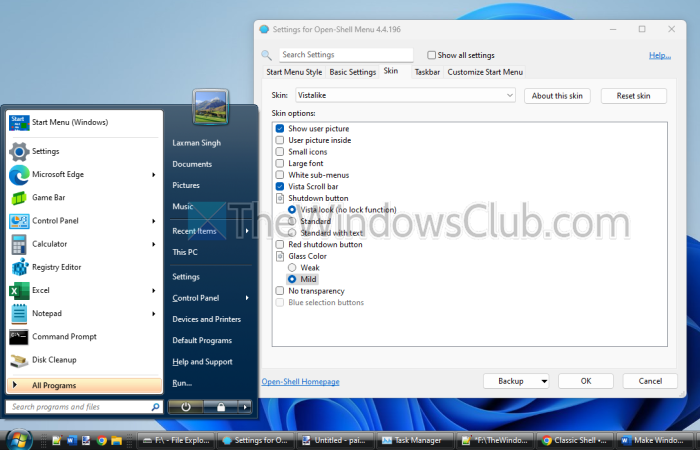
Task: Expand Notepad submenu arrow
Action: (154, 314)
